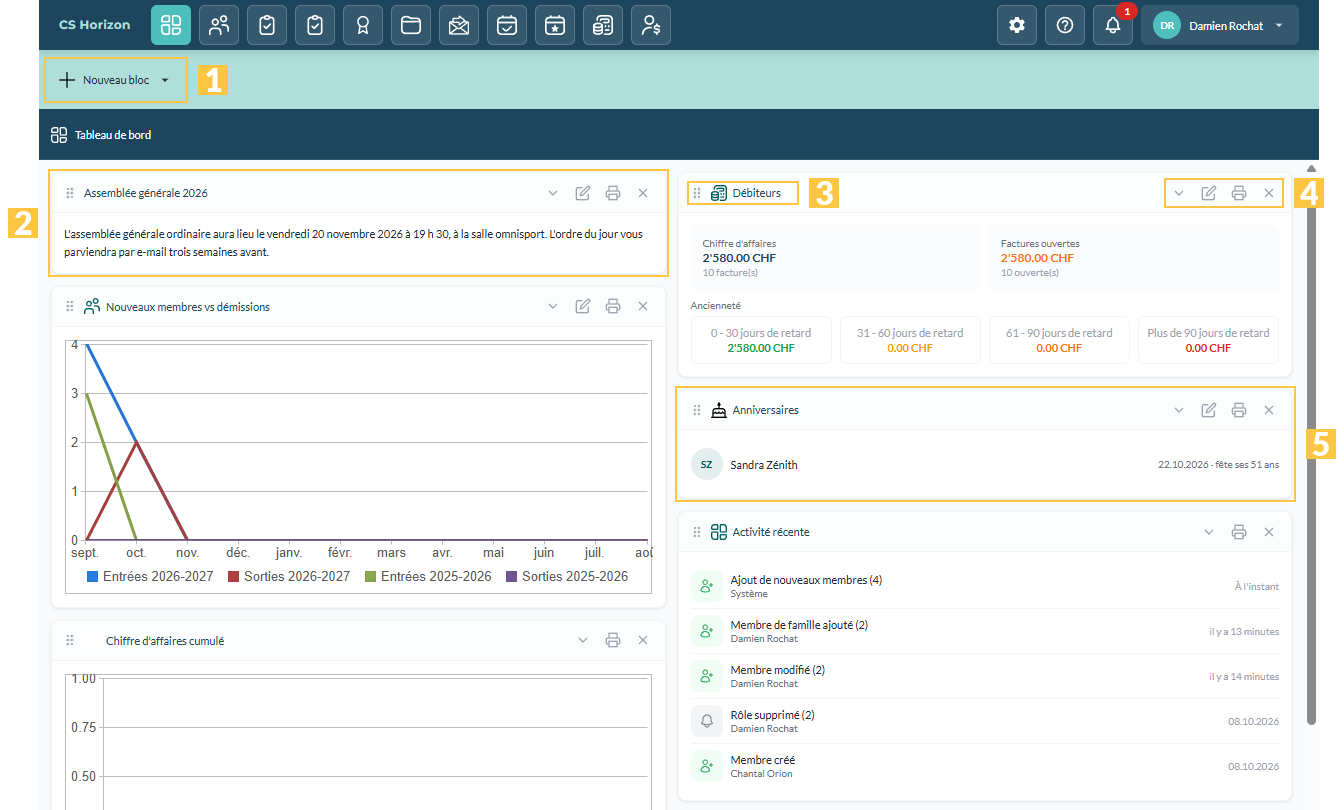
Task: Collapse the Assemblée générale 2026 block
Action: point(553,193)
